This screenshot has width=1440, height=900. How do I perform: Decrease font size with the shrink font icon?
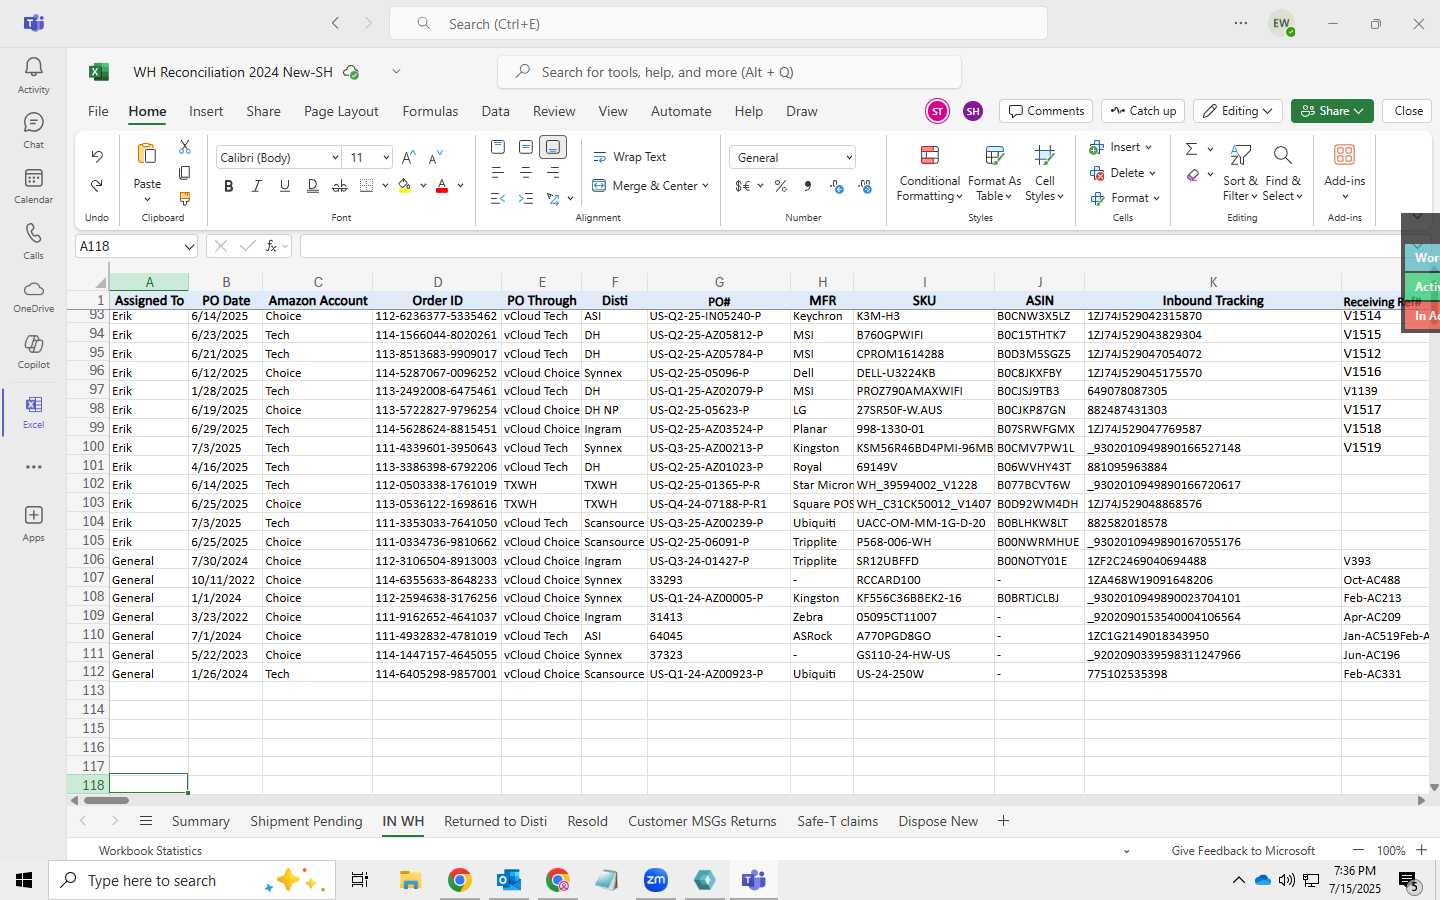[x=435, y=158]
